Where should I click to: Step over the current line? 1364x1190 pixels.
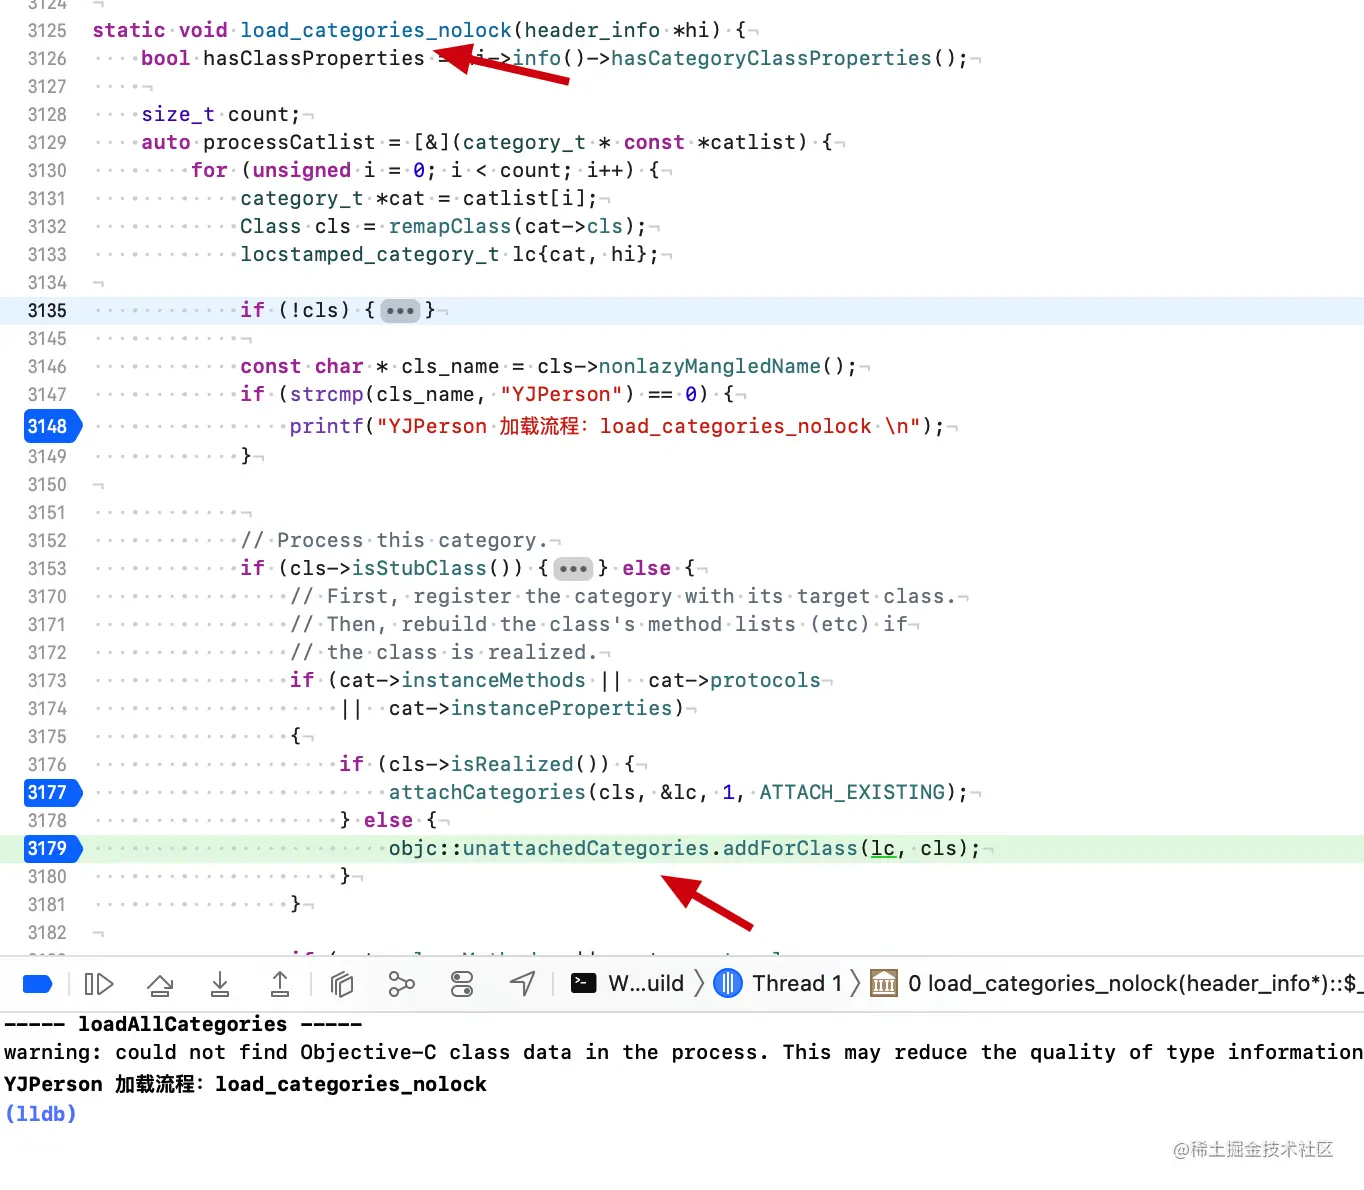click(161, 984)
